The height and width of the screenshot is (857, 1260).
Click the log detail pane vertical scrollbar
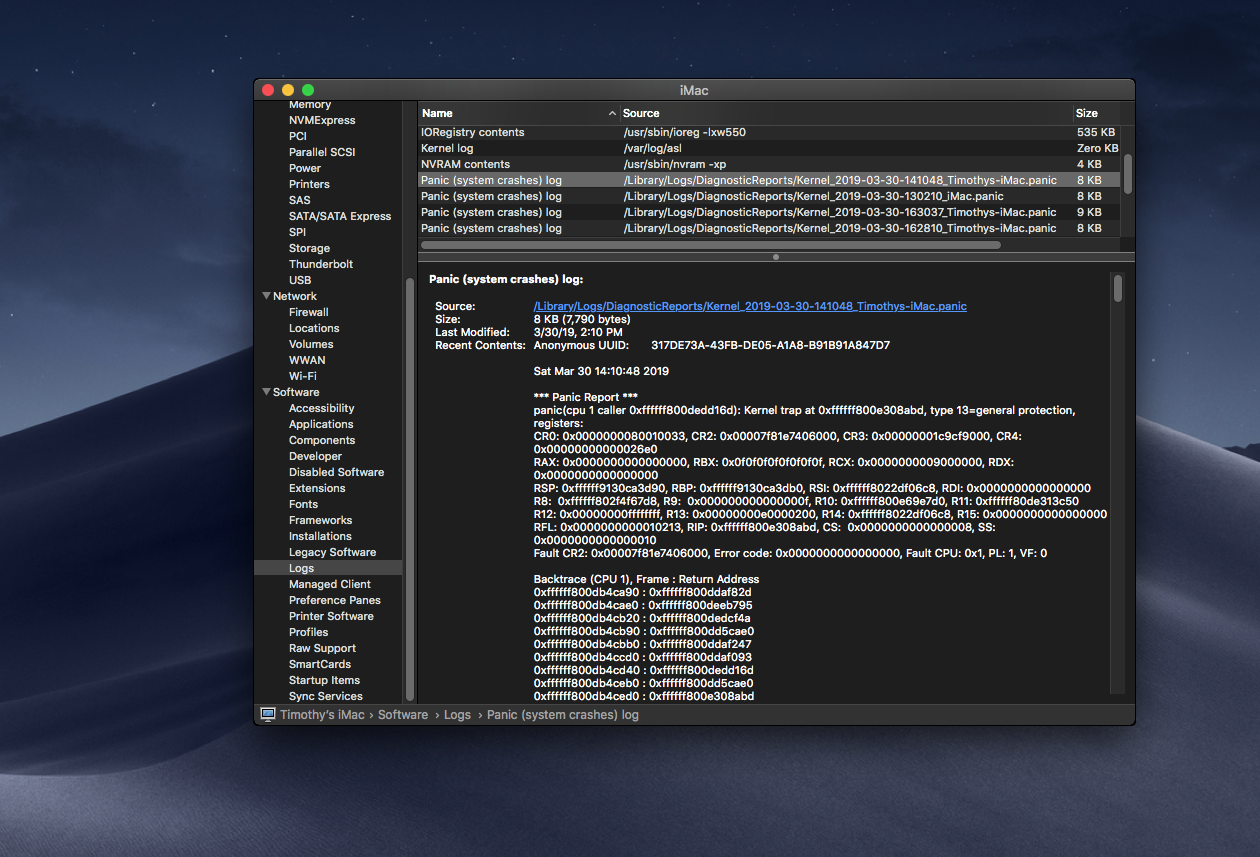[x=1118, y=288]
